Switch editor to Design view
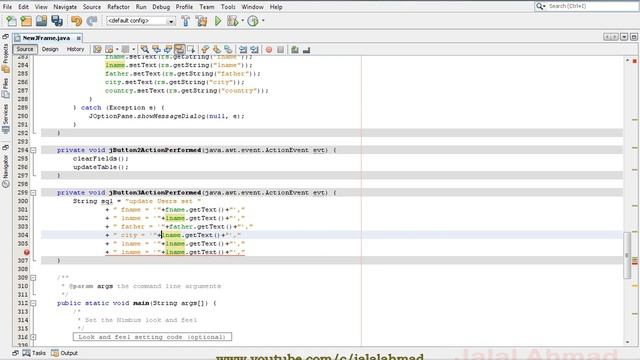The image size is (640, 360). [50, 49]
